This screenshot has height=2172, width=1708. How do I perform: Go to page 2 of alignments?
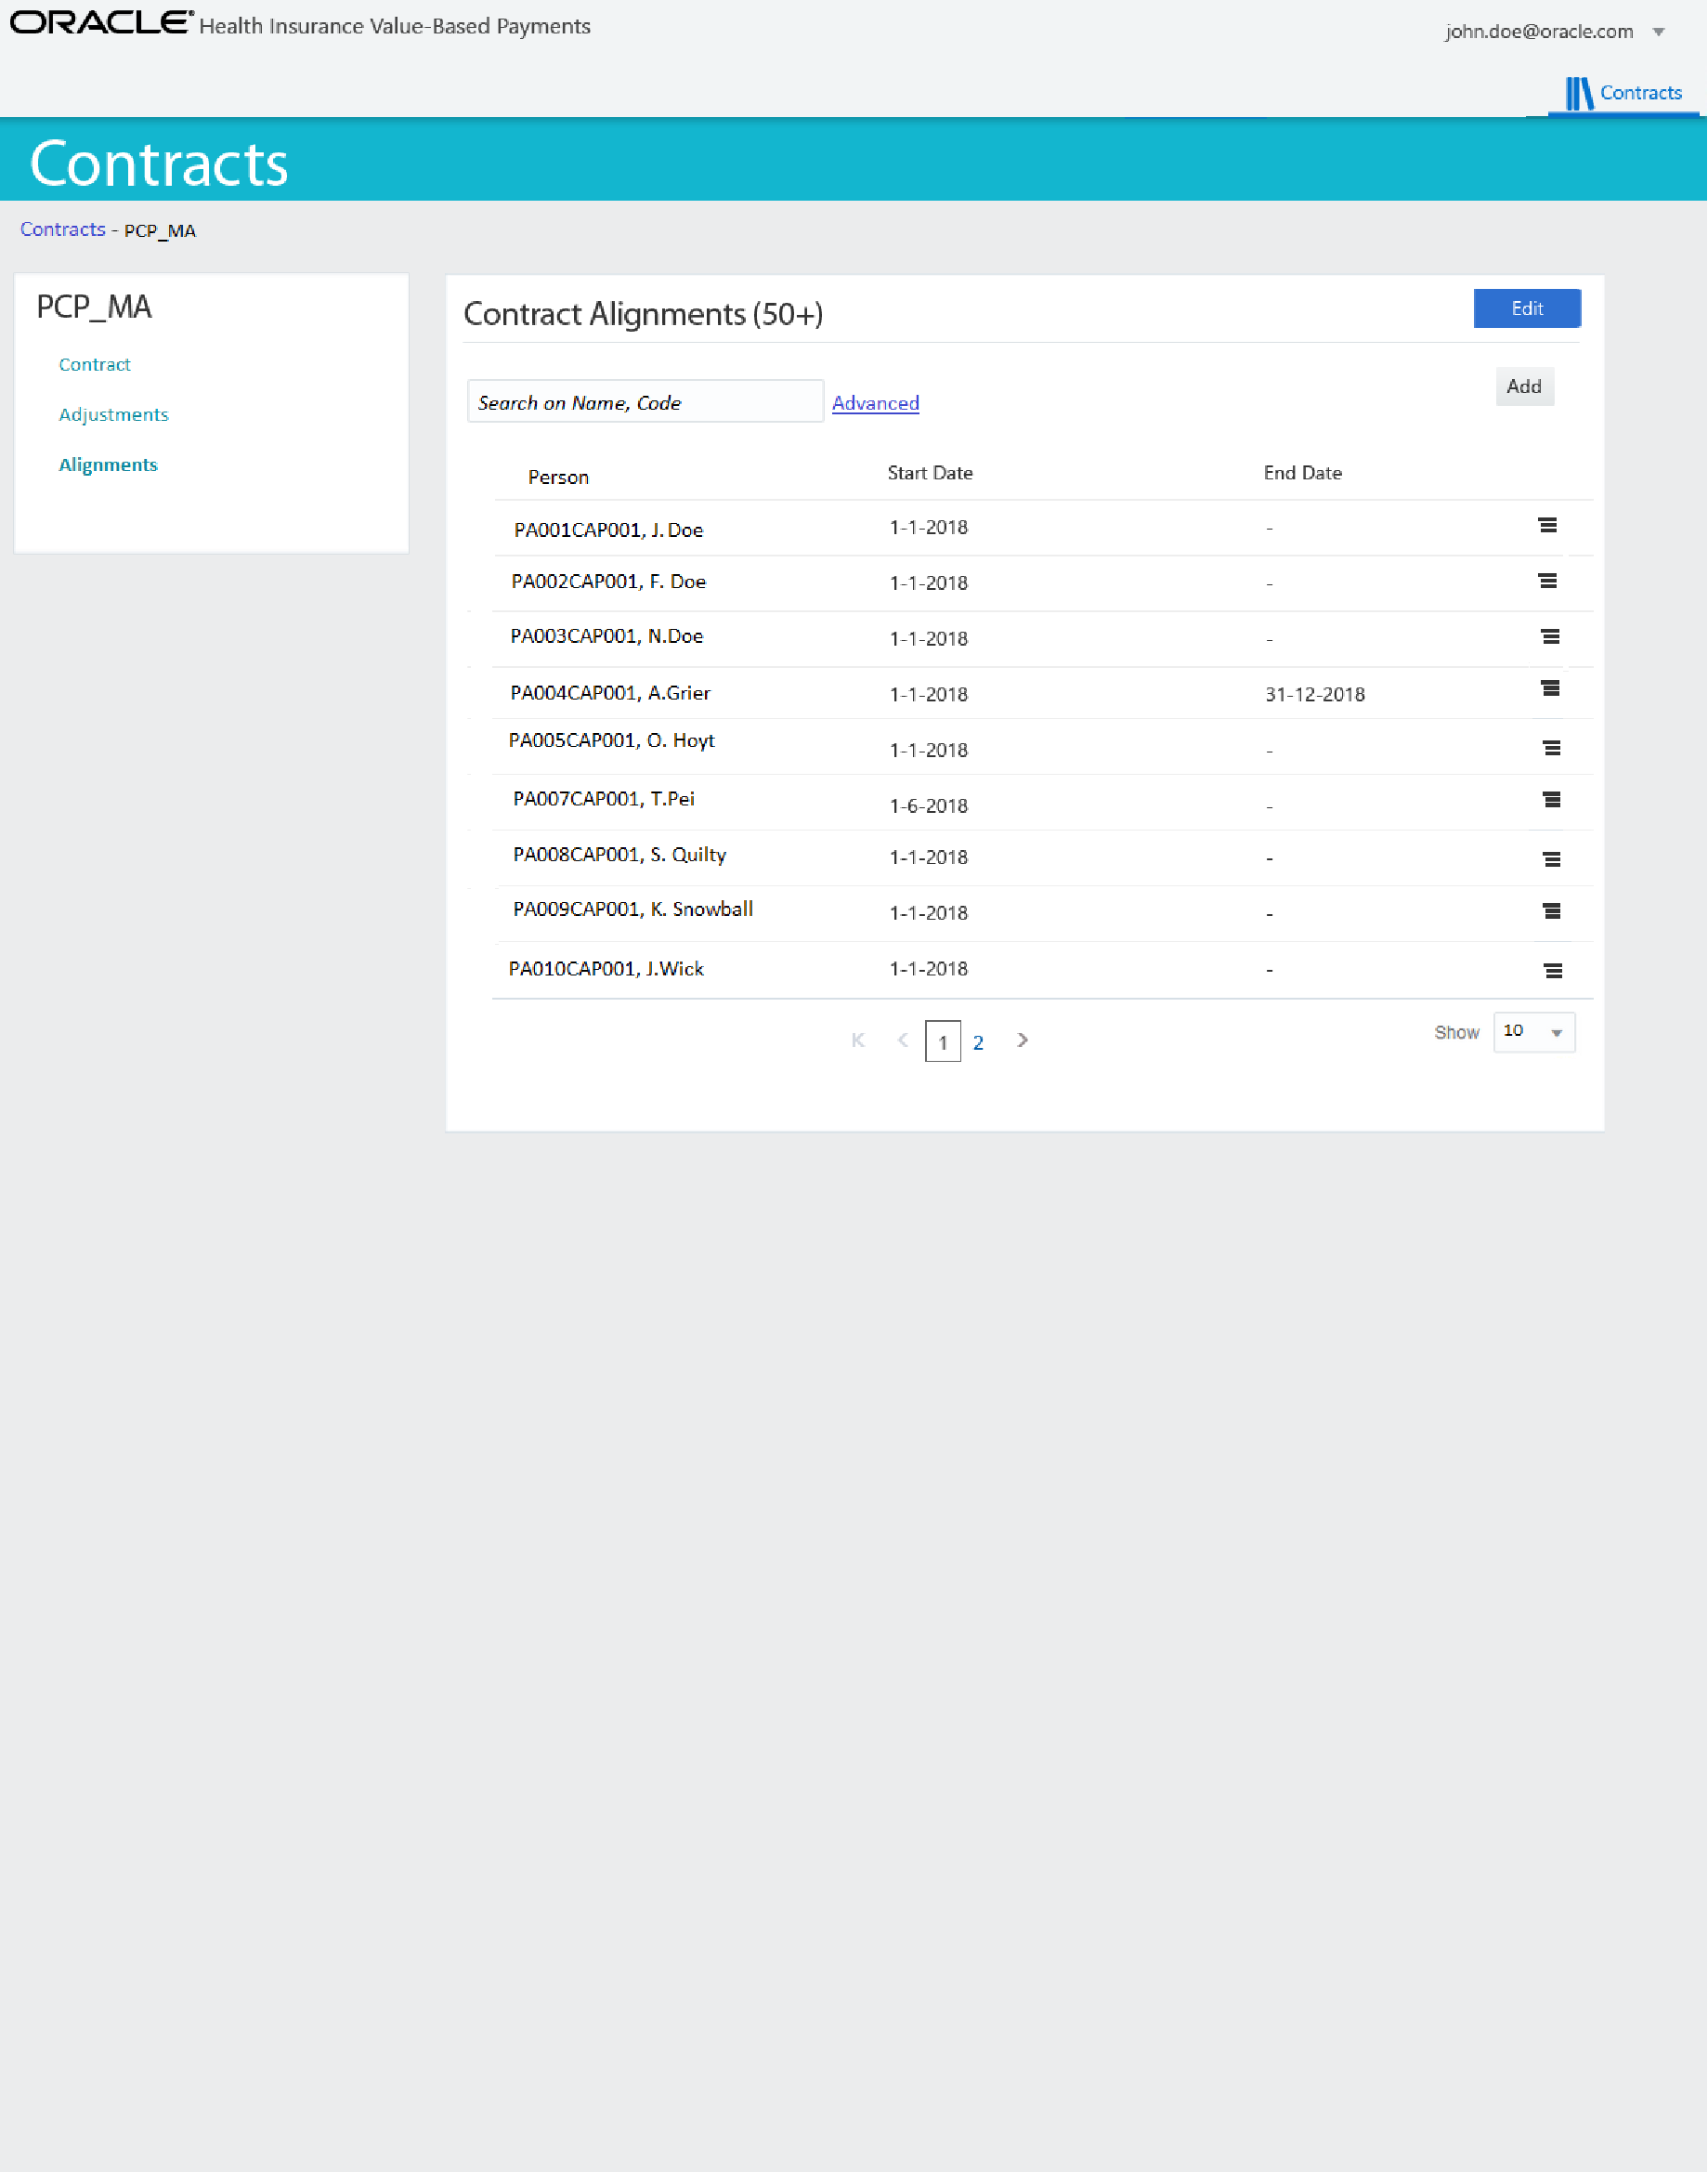tap(977, 1042)
